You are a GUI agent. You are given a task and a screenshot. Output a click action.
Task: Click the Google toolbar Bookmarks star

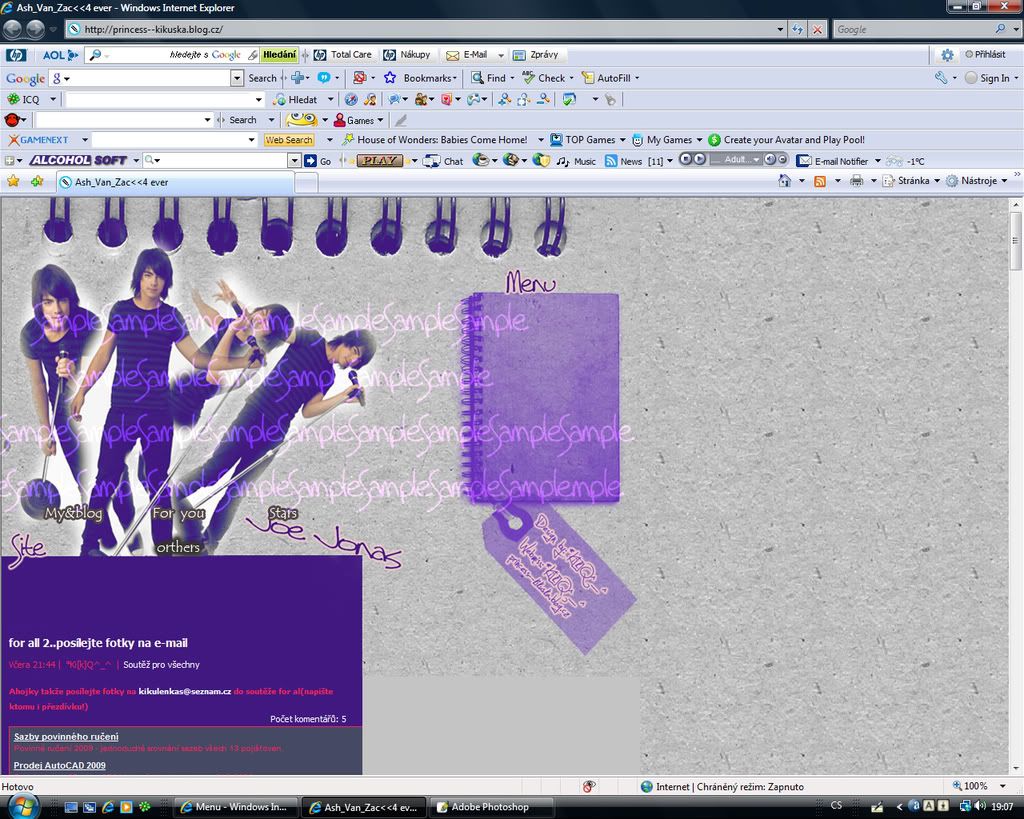390,78
